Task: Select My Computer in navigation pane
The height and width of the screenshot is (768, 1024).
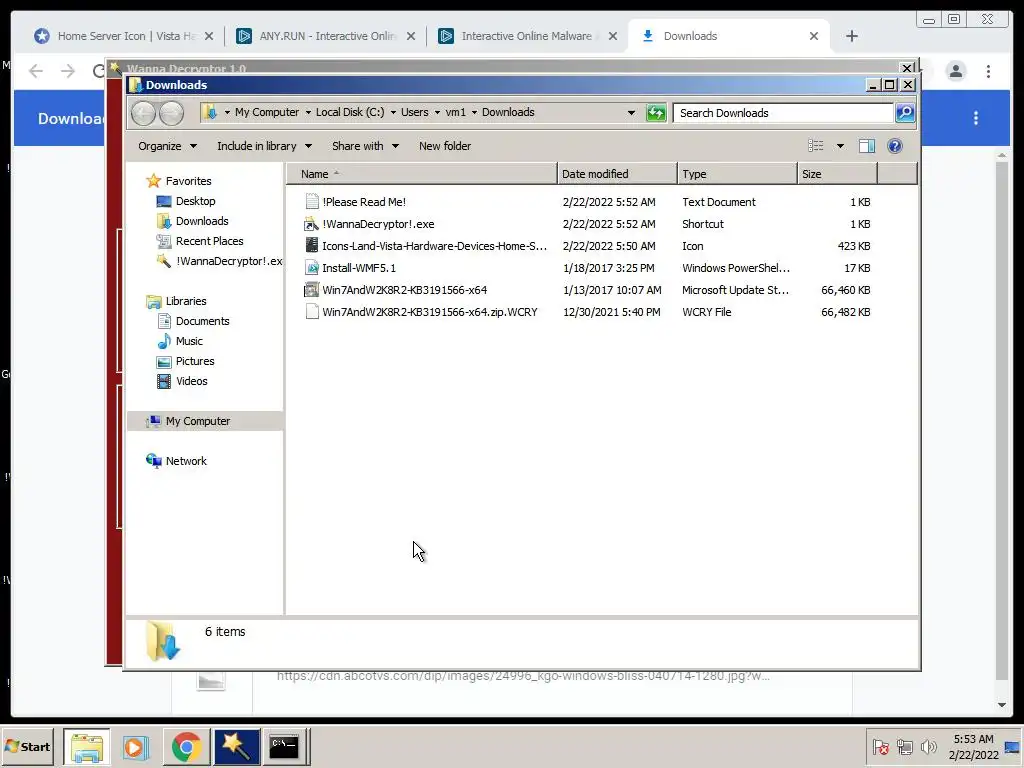Action: click(197, 421)
